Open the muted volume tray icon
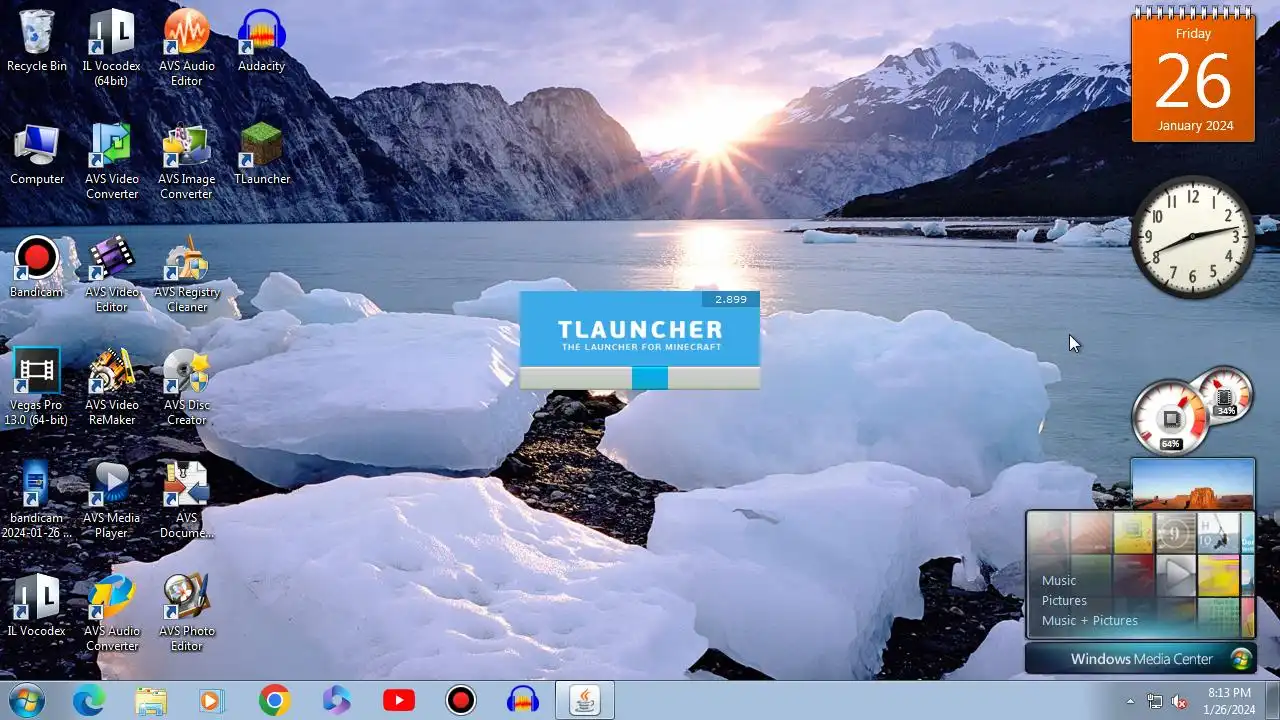Image resolution: width=1280 pixels, height=720 pixels. (1179, 701)
